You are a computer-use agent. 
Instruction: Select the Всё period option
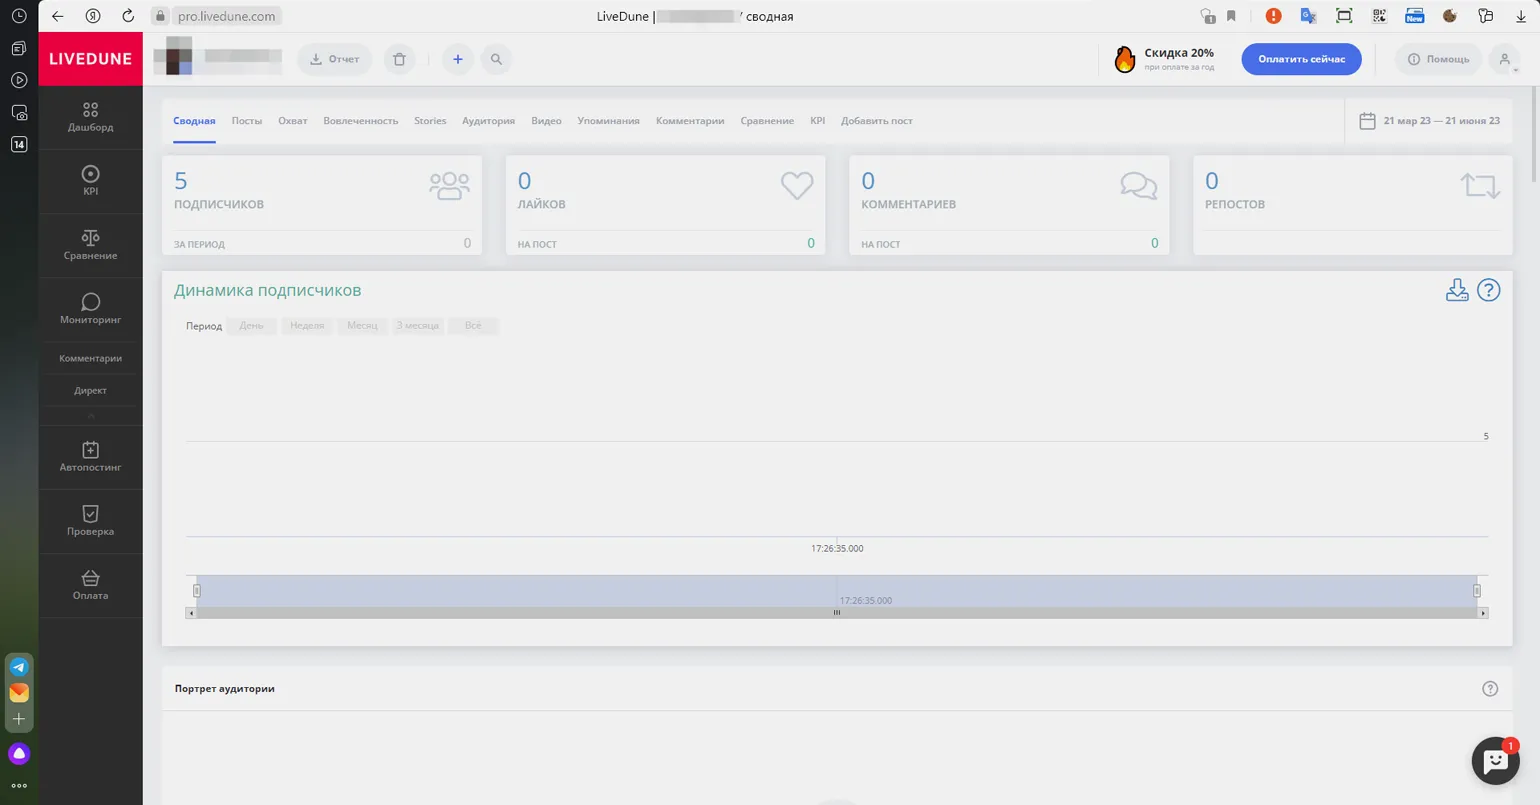pyautogui.click(x=473, y=326)
